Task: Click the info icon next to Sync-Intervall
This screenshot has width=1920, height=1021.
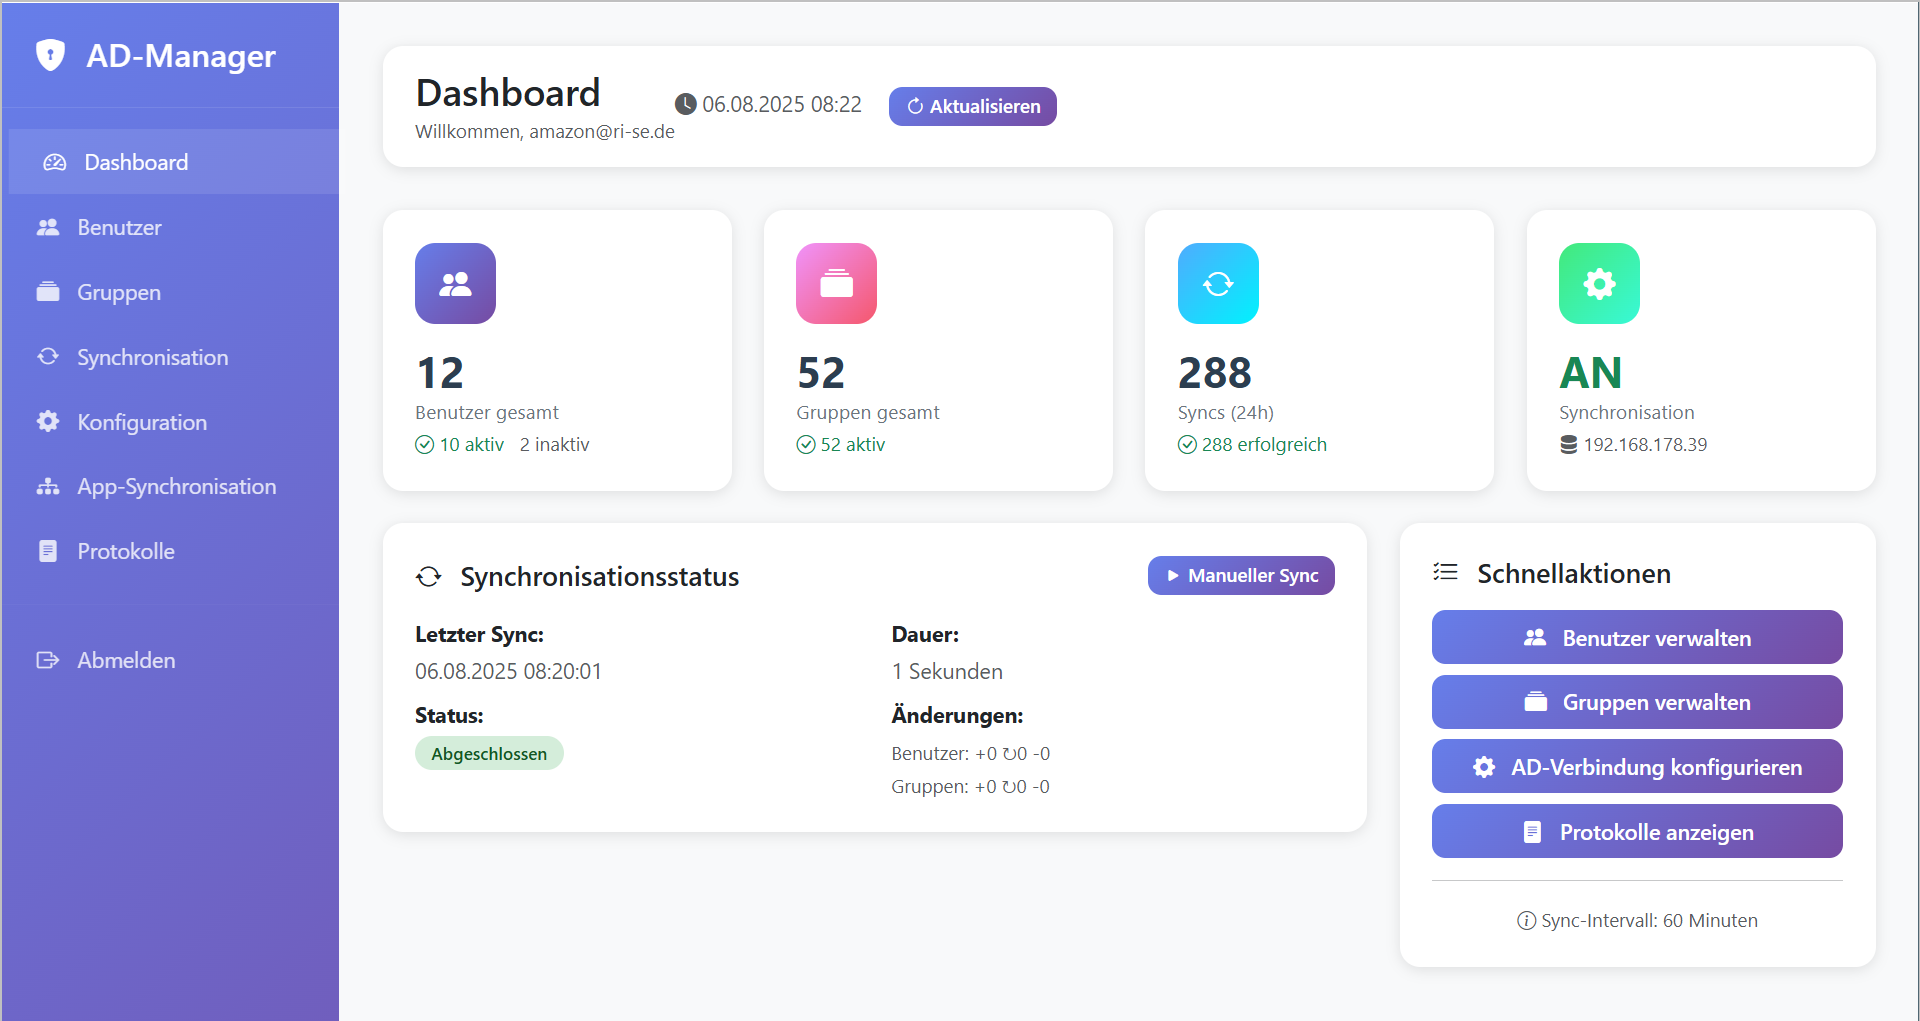Action: tap(1526, 921)
